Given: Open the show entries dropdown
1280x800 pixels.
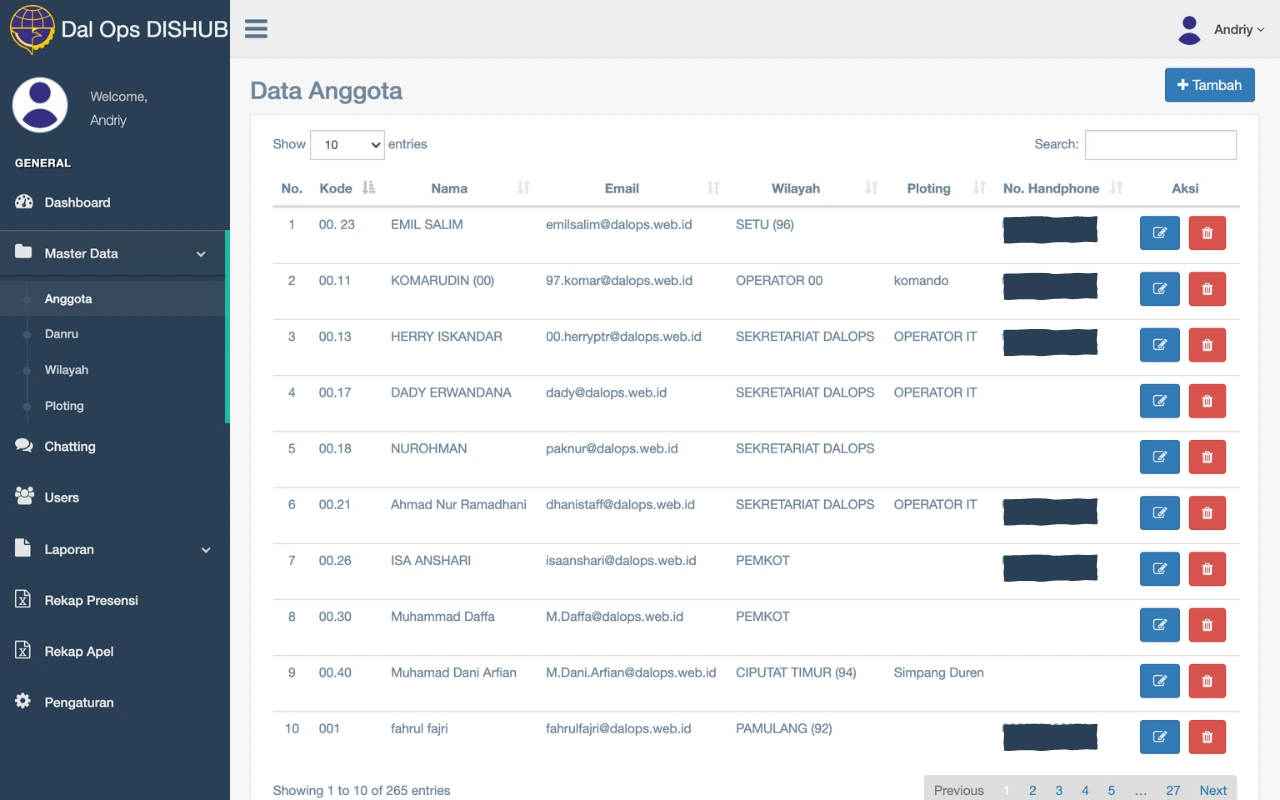Looking at the screenshot, I should tap(347, 145).
